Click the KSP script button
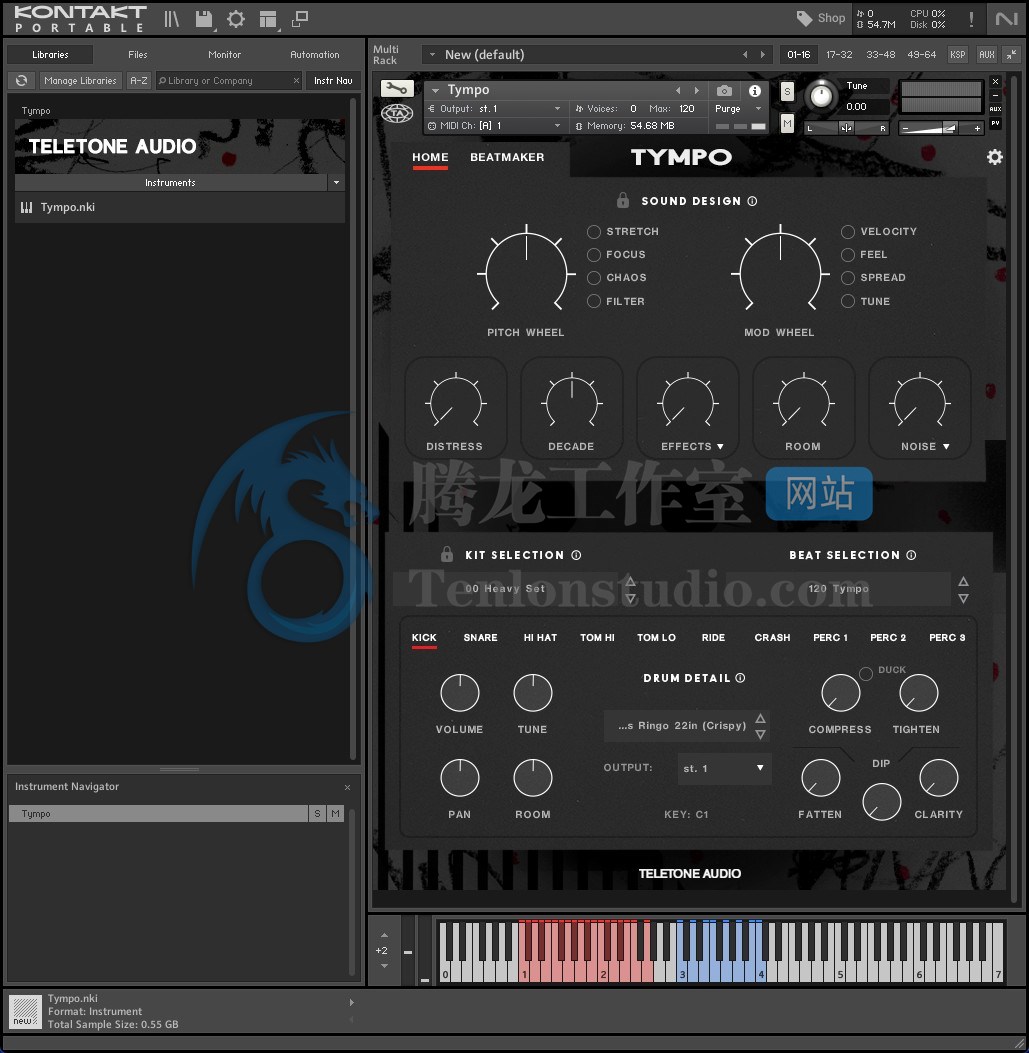 pyautogui.click(x=957, y=54)
